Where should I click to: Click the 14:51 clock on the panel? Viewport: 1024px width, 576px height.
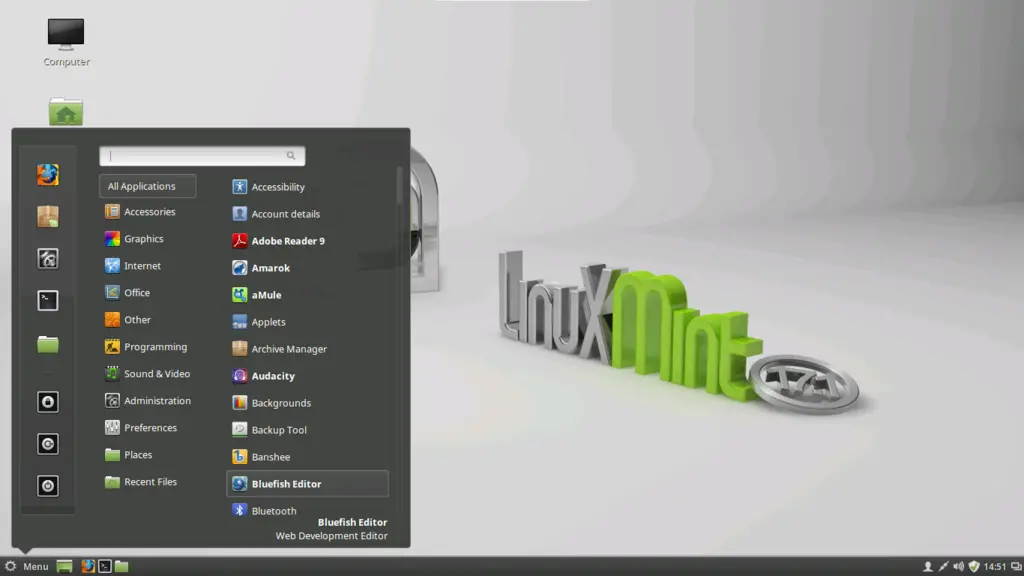tap(995, 566)
